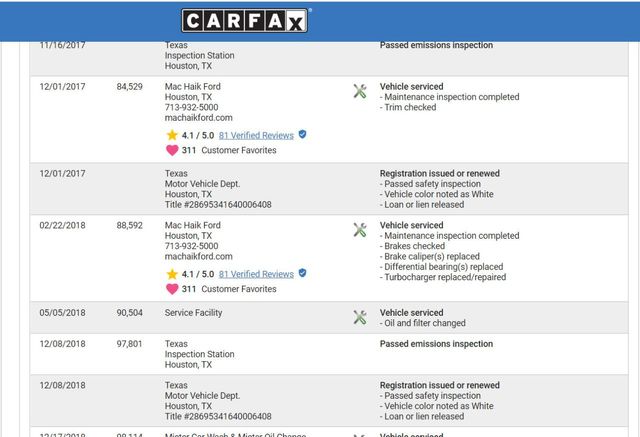This screenshot has height=437, width=640.
Task: Click machaikford.com in the 88,592-mile entry
Action: pyautogui.click(x=198, y=257)
